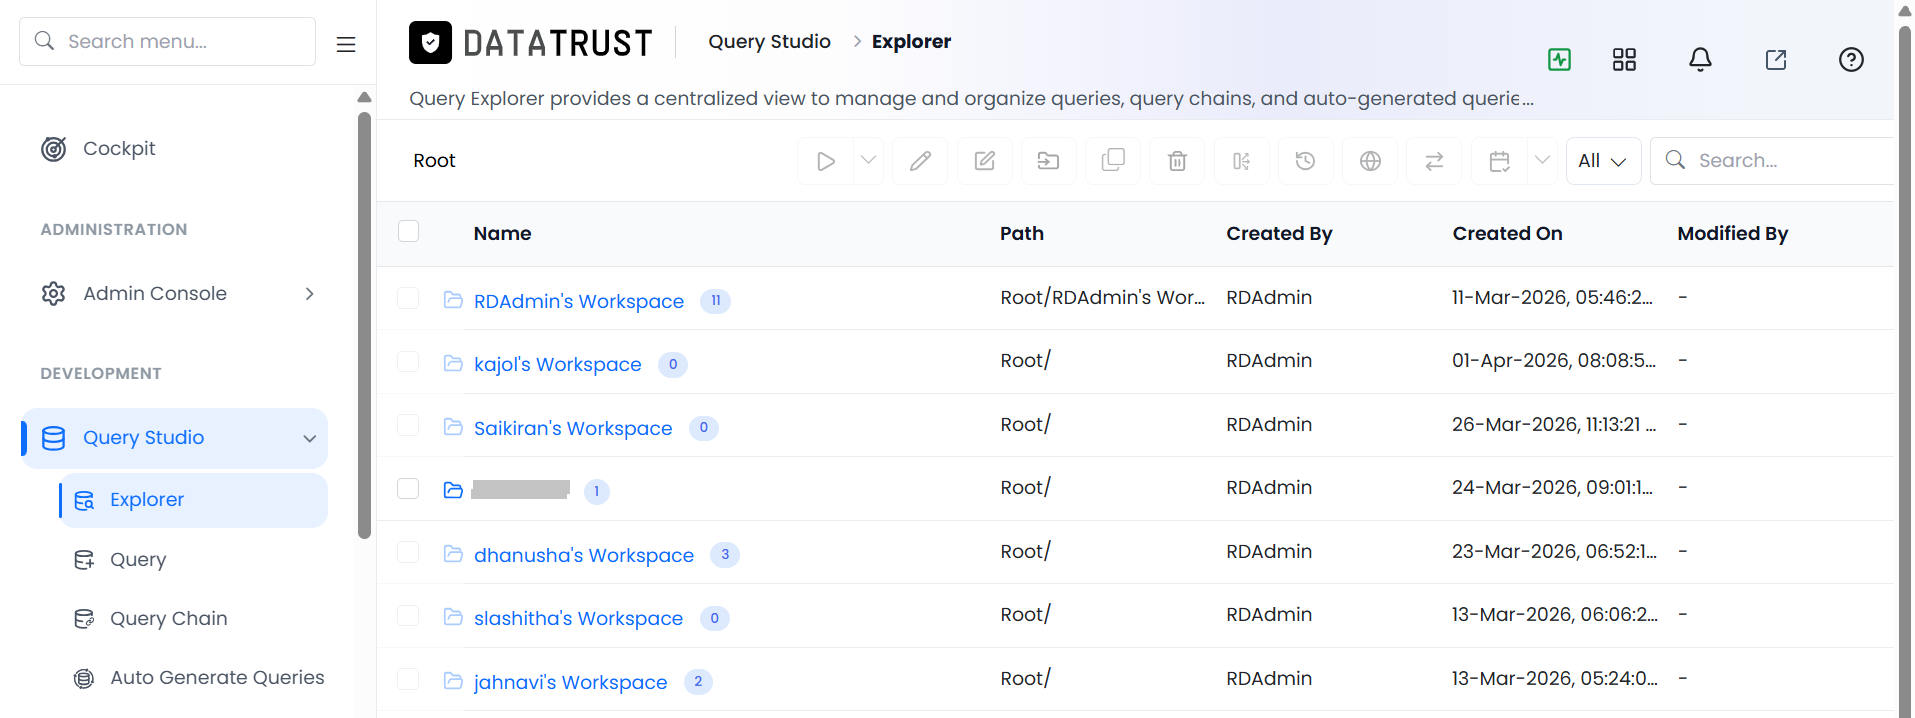Screen dimensions: 1915x718
Task: Click the calendar schedule toolbar icon
Action: tap(1499, 161)
